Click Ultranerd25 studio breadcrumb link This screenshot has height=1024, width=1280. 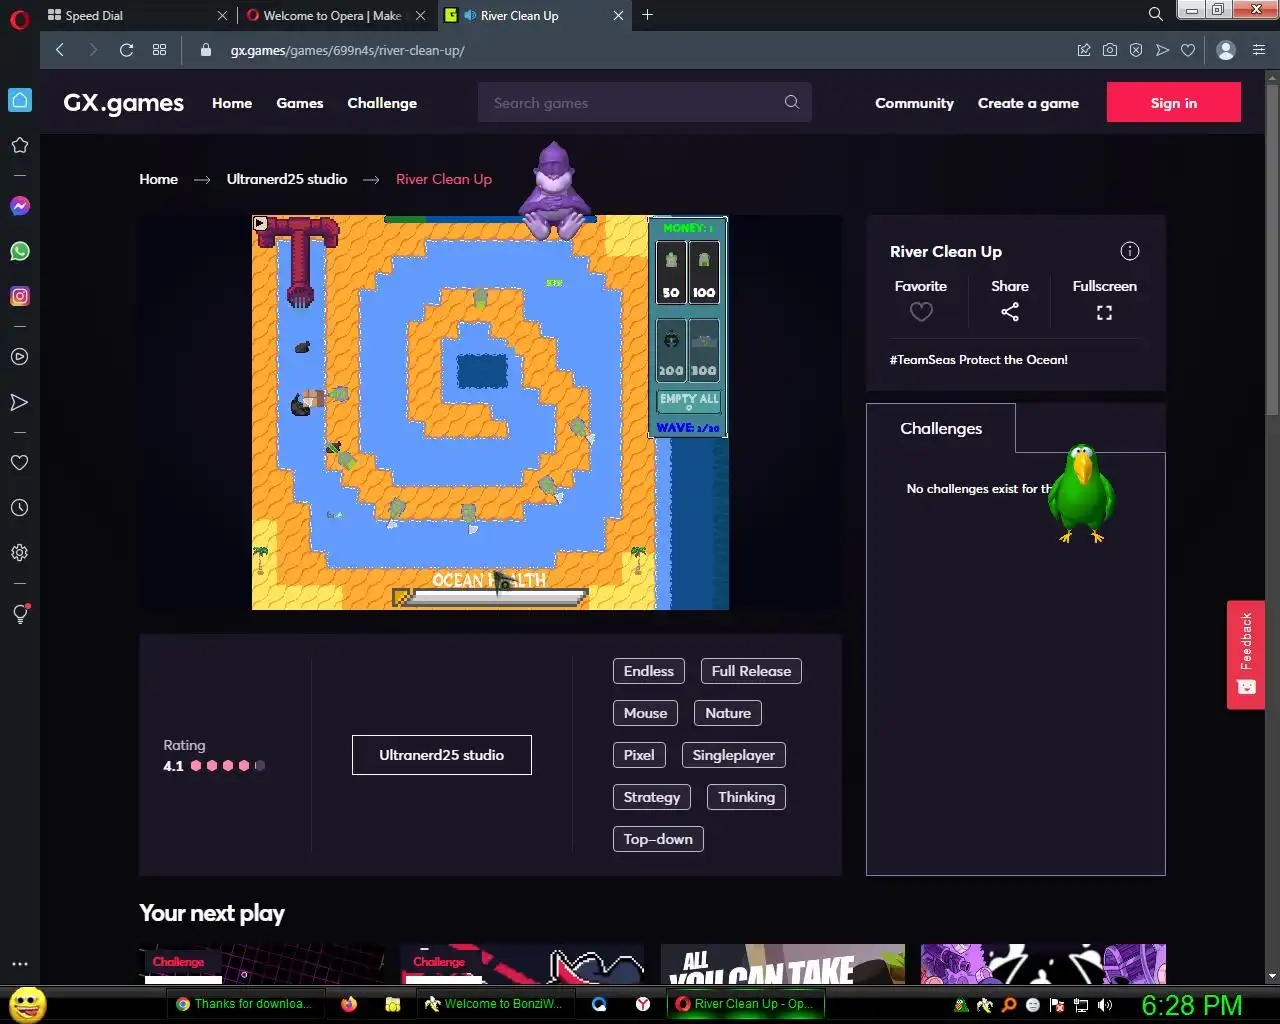[287, 179]
